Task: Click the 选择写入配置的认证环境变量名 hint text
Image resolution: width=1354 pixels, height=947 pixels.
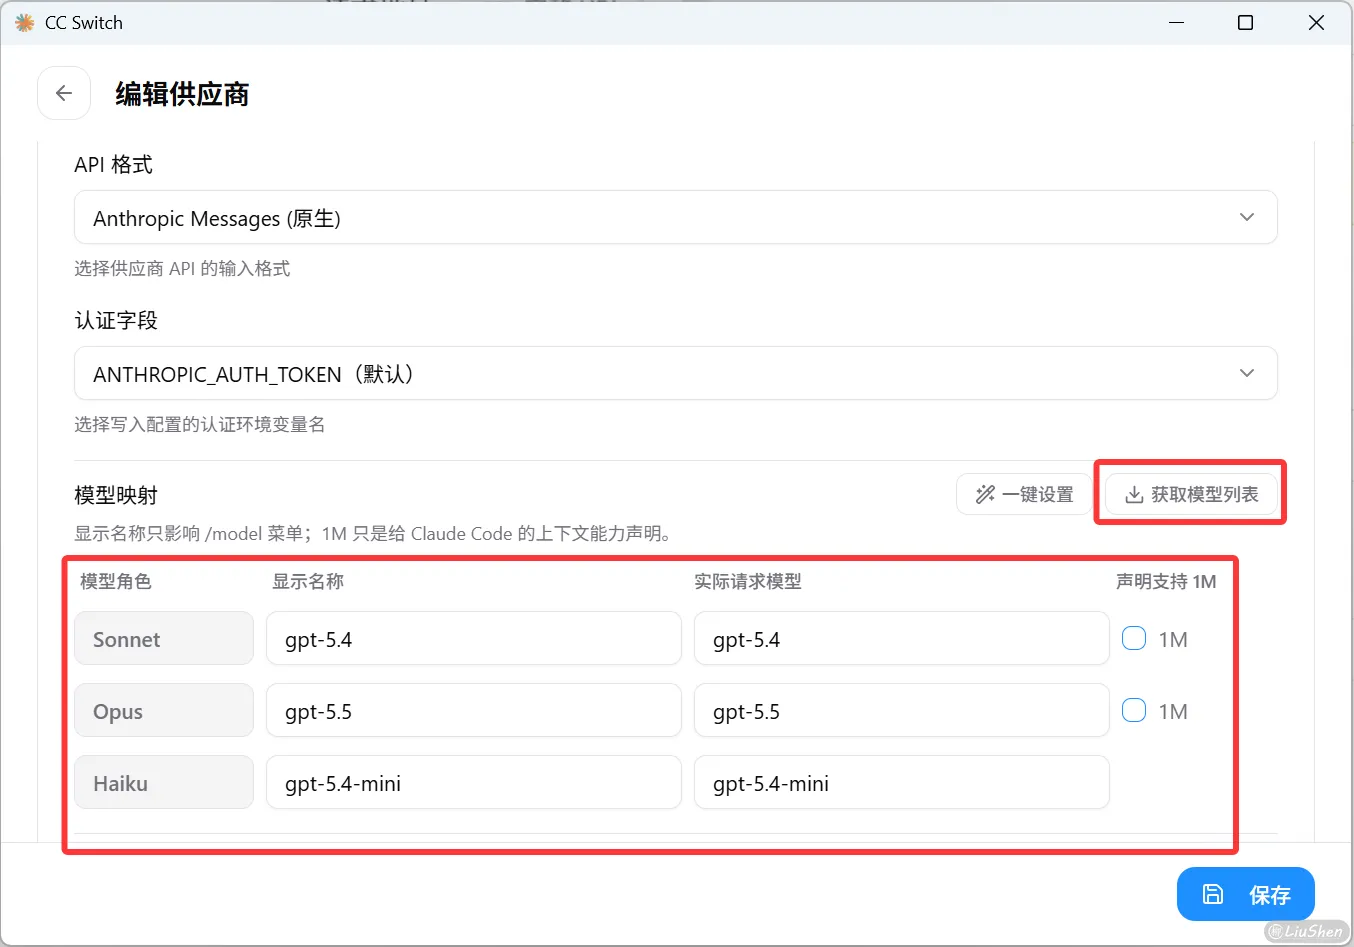Action: tap(200, 424)
